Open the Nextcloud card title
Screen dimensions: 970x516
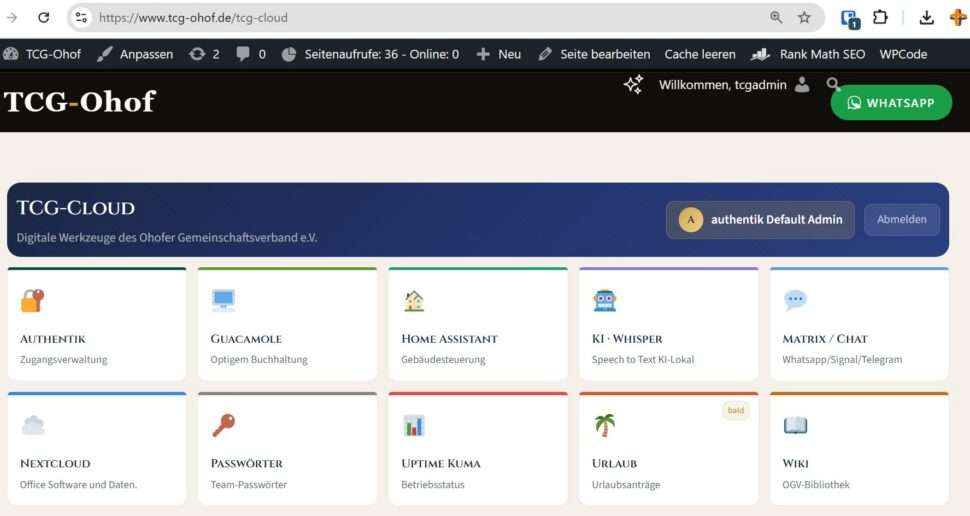(55, 463)
